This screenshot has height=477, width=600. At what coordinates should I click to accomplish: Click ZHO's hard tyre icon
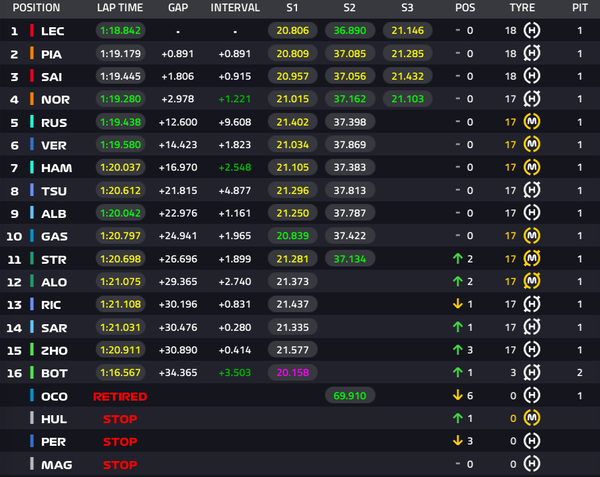point(532,350)
